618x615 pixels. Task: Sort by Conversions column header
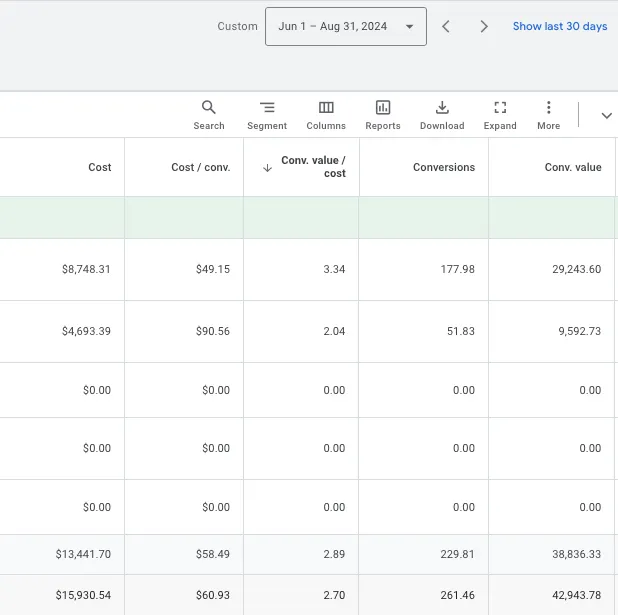(443, 167)
